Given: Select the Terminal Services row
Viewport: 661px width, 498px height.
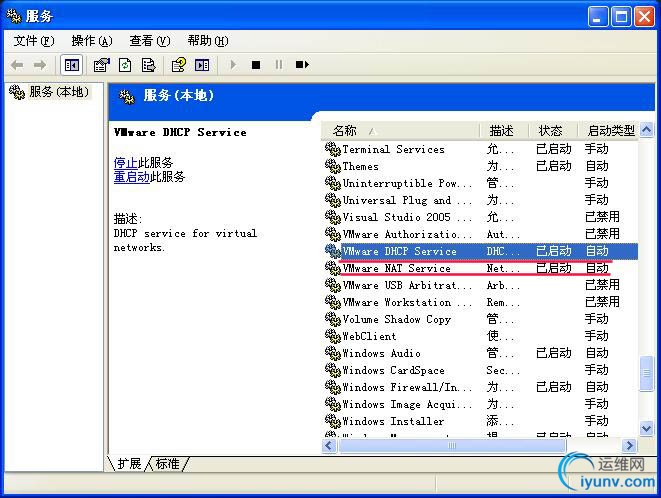Looking at the screenshot, I should point(480,149).
